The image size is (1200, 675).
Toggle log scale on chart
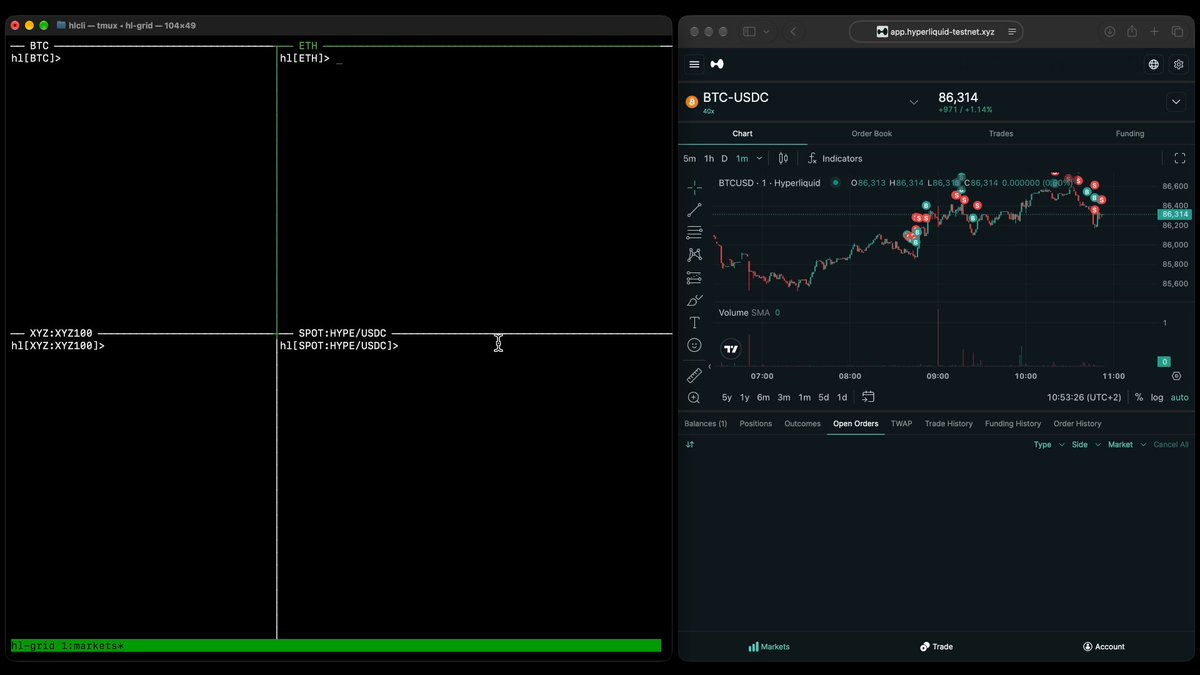tap(1157, 397)
